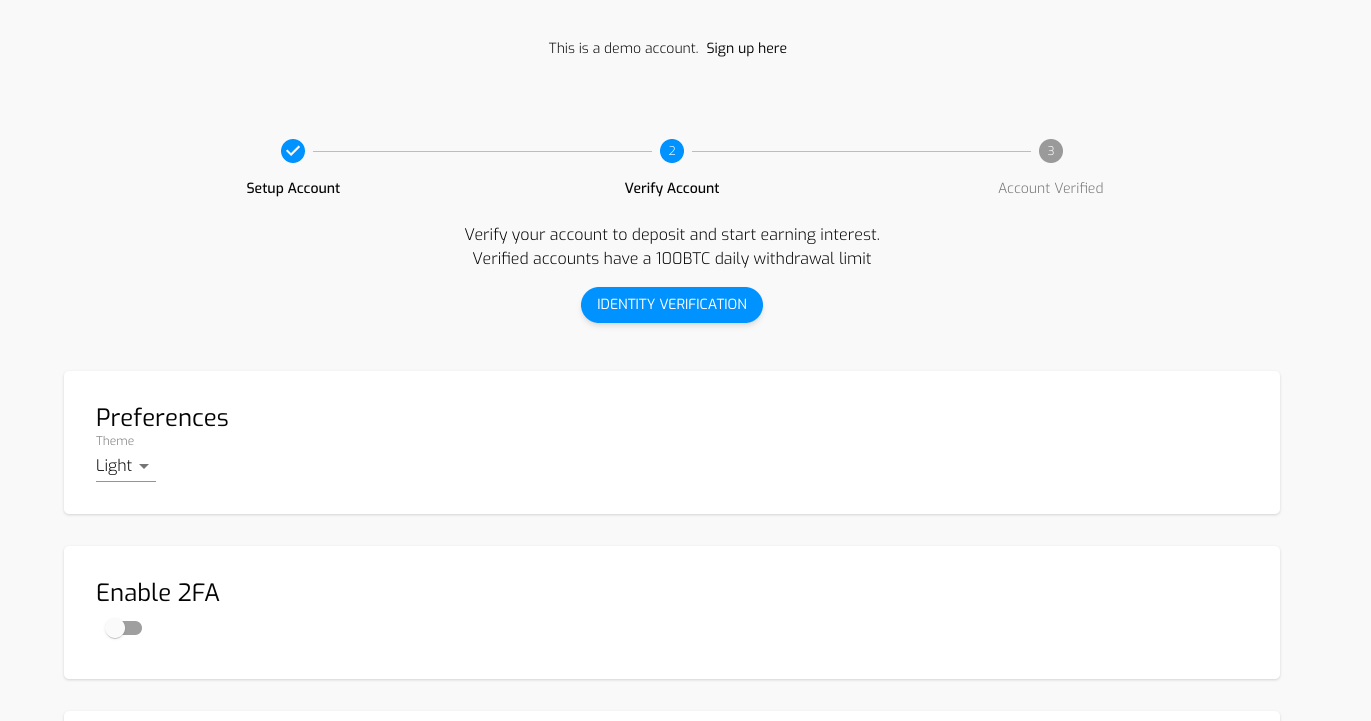
Task: Click the demo account notice text
Action: 623,48
